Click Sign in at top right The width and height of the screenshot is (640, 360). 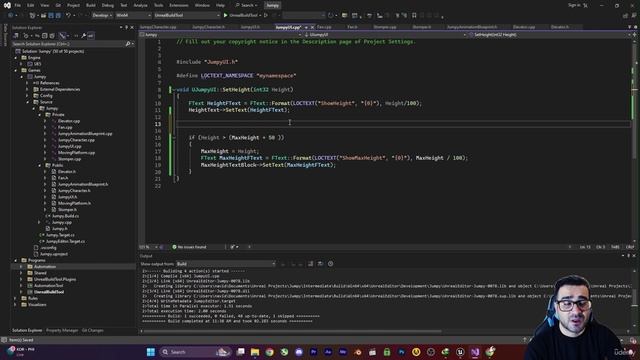point(574,5)
